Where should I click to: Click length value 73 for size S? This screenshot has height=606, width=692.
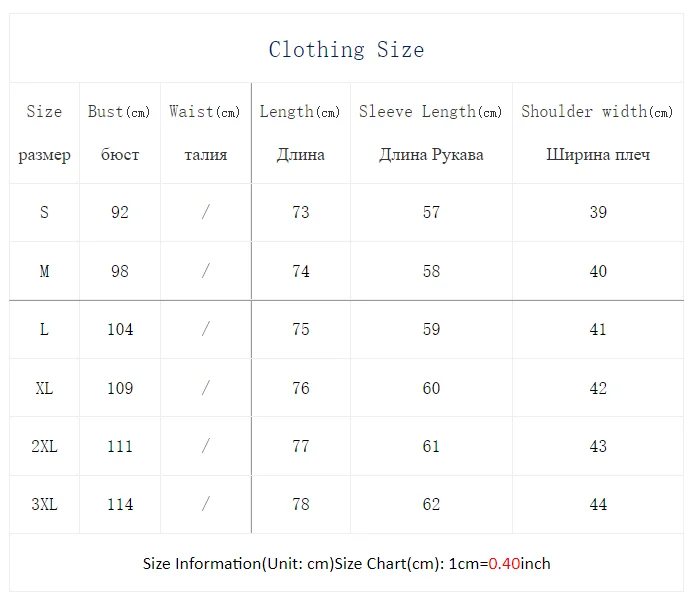coord(301,212)
